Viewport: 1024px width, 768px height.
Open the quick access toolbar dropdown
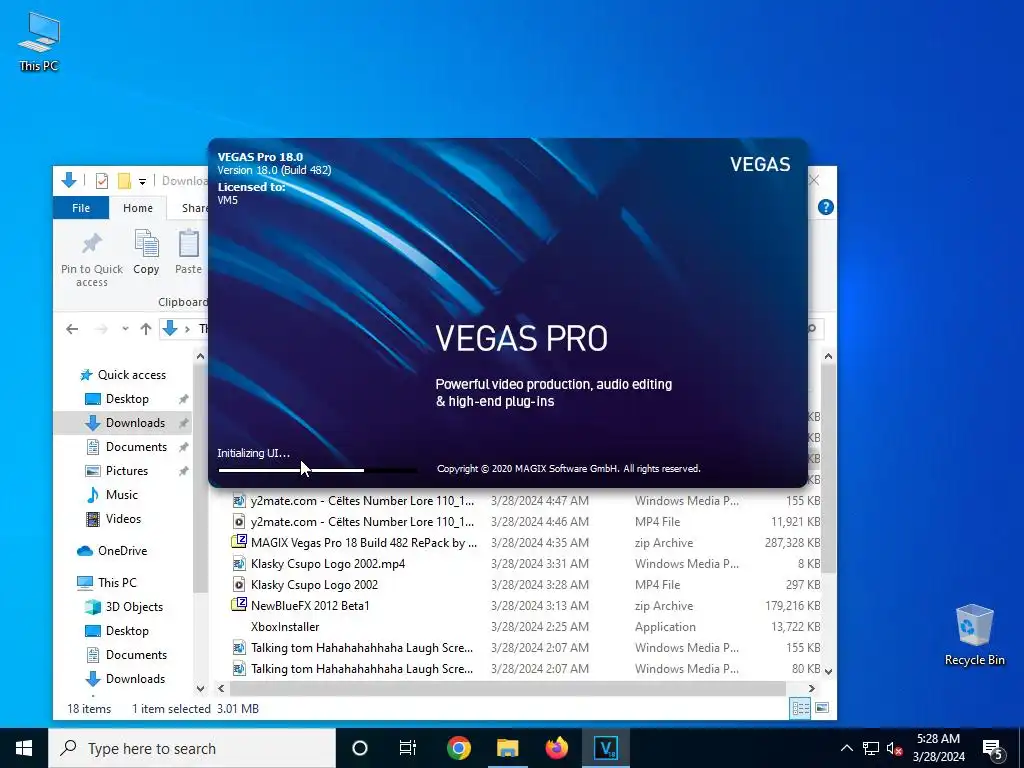[142, 182]
